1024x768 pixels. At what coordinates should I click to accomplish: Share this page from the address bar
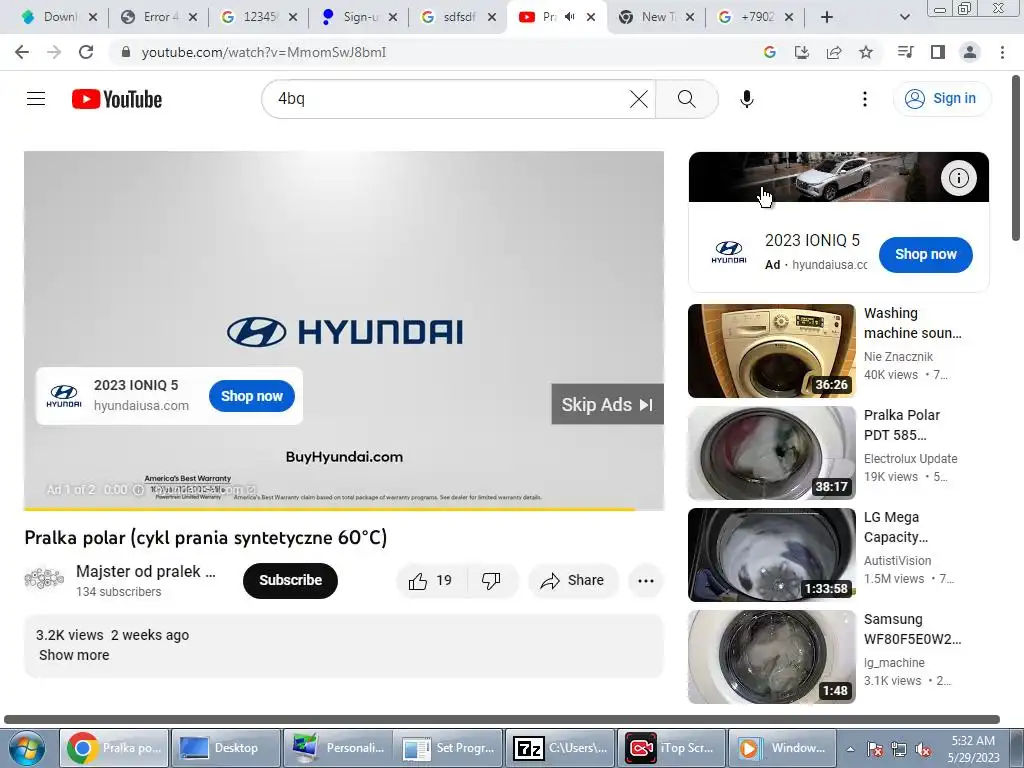point(834,52)
